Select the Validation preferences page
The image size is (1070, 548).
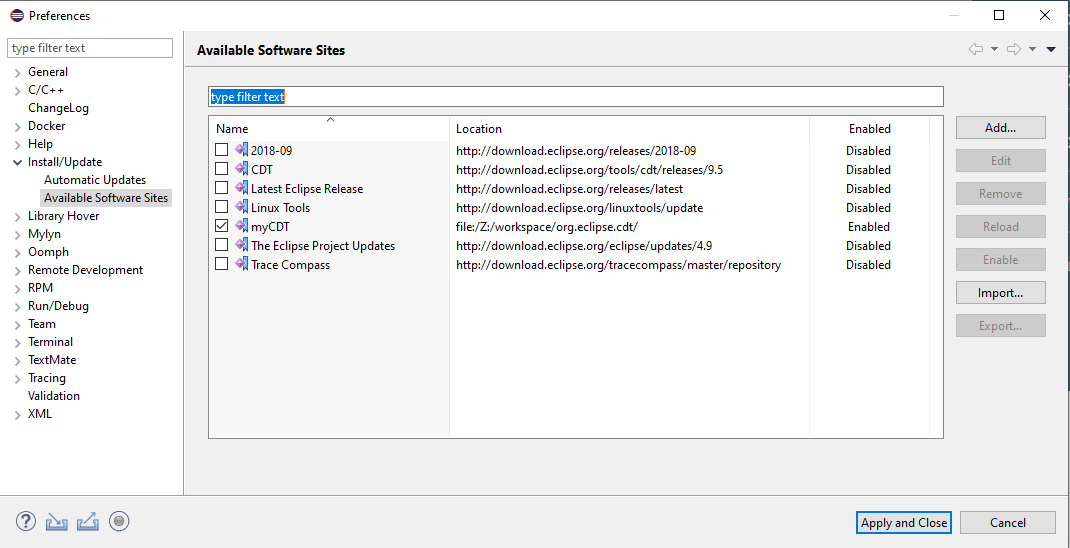point(54,396)
